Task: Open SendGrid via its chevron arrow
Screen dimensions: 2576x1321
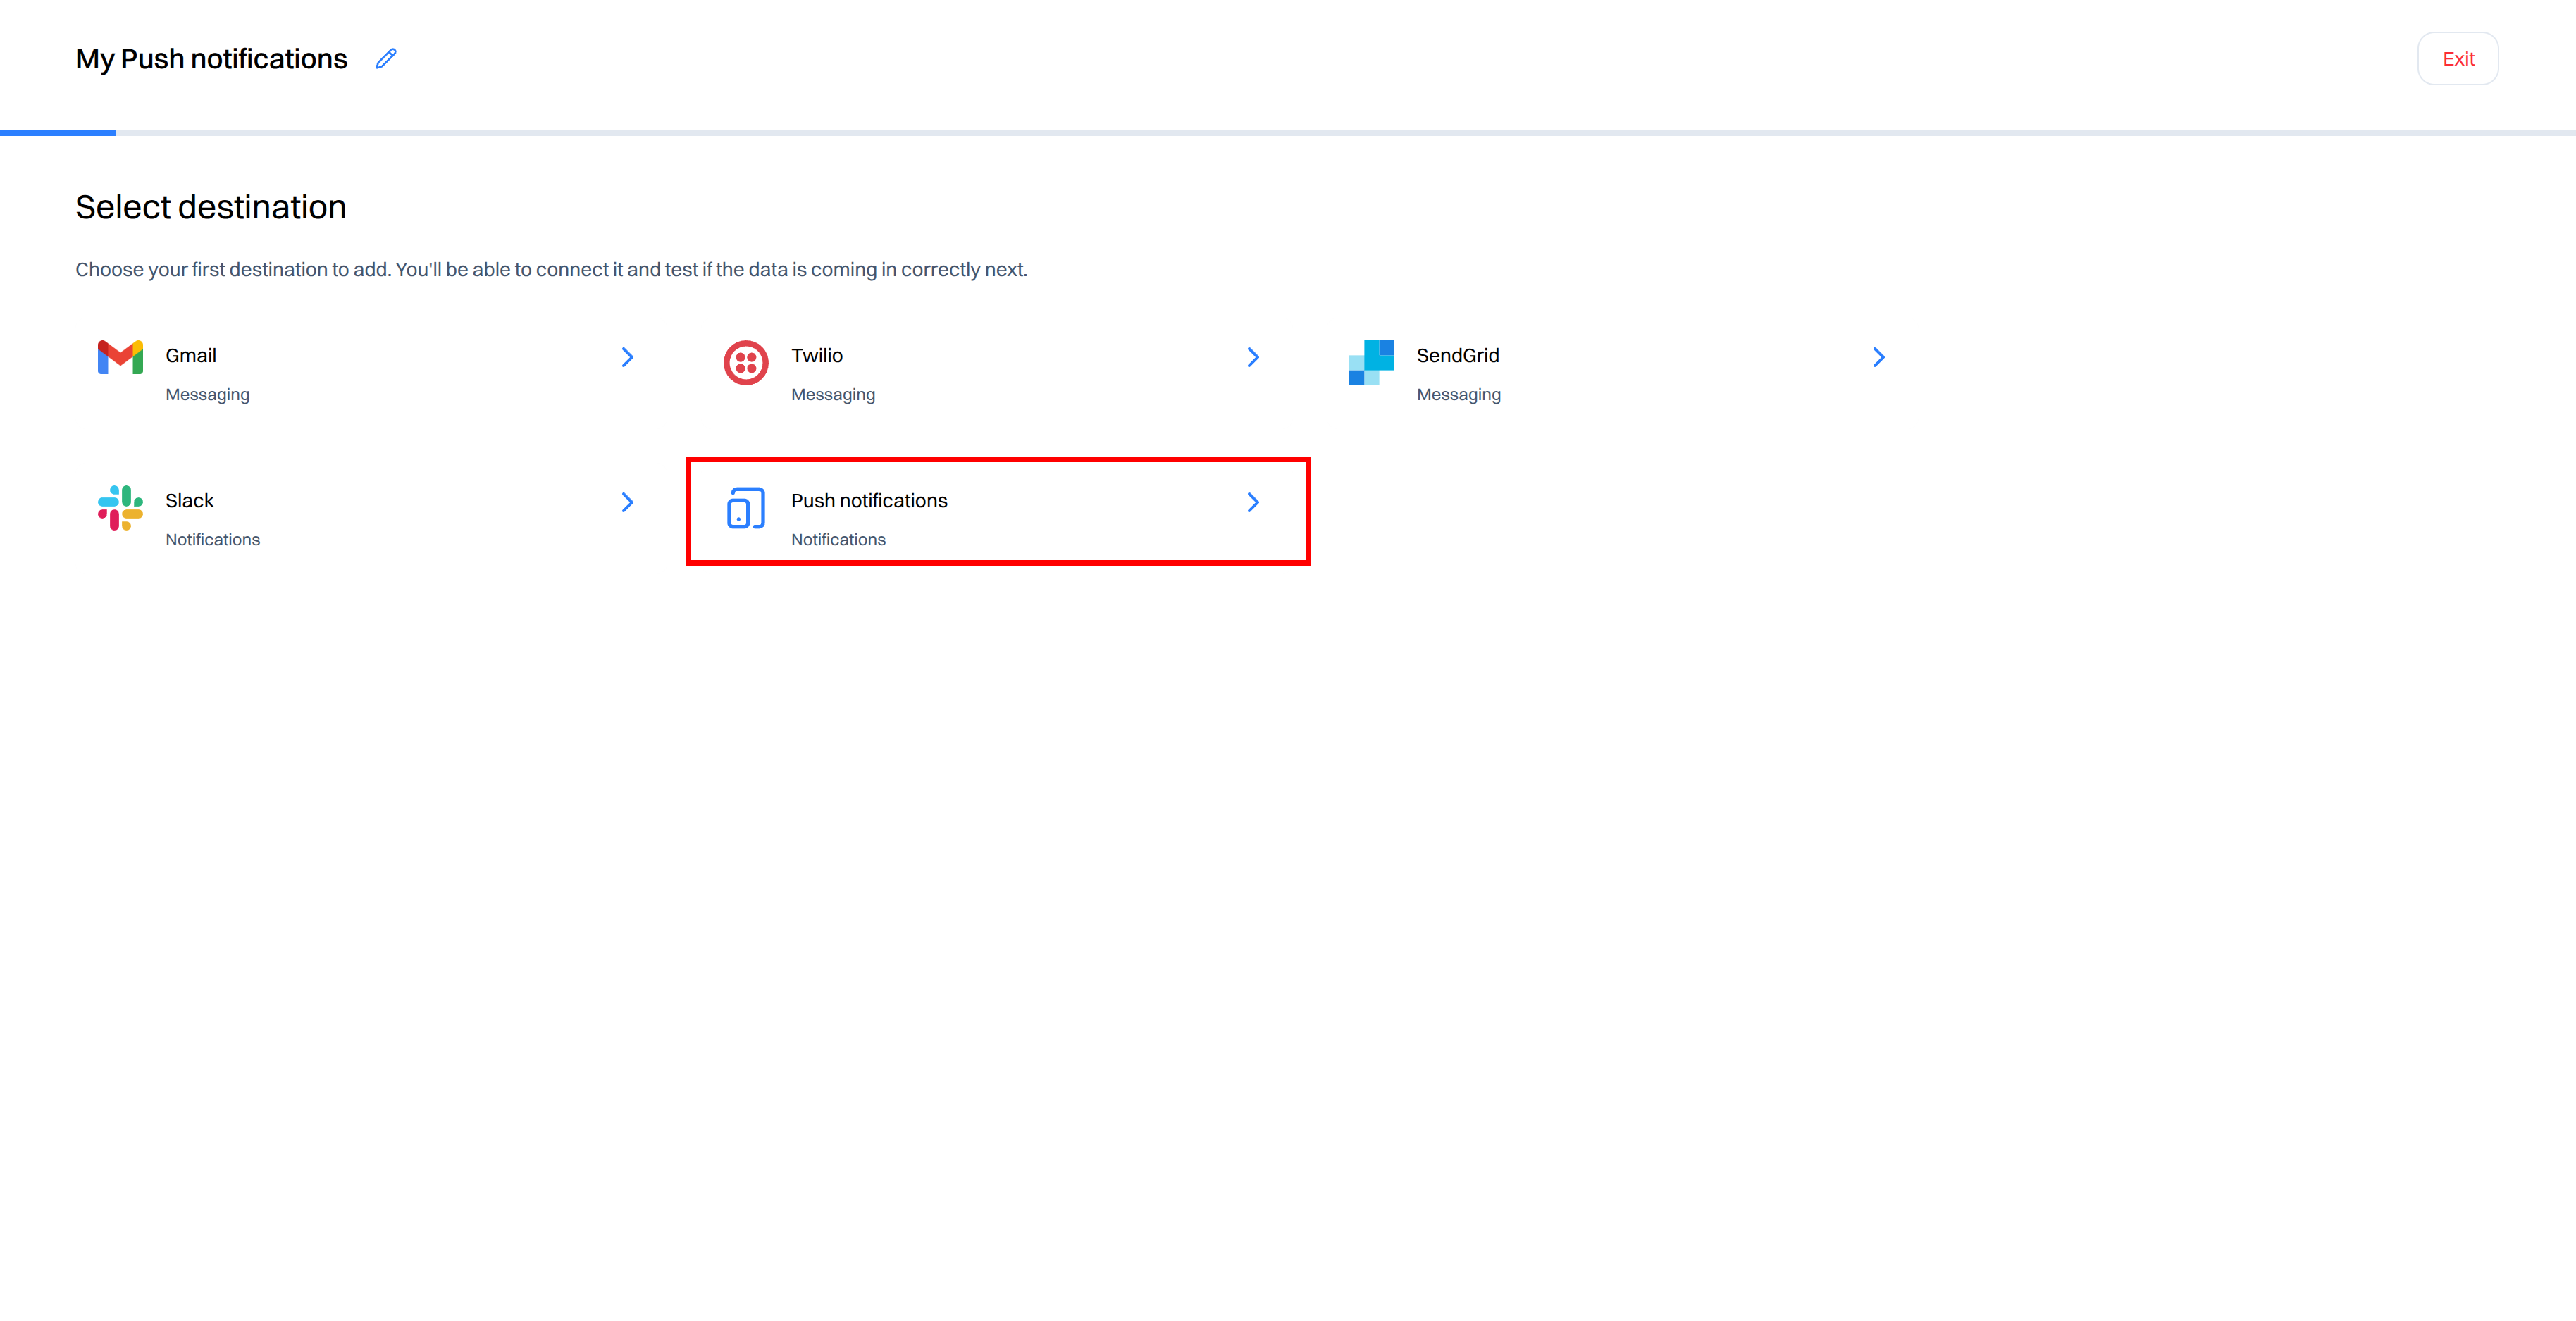Action: pos(1878,357)
